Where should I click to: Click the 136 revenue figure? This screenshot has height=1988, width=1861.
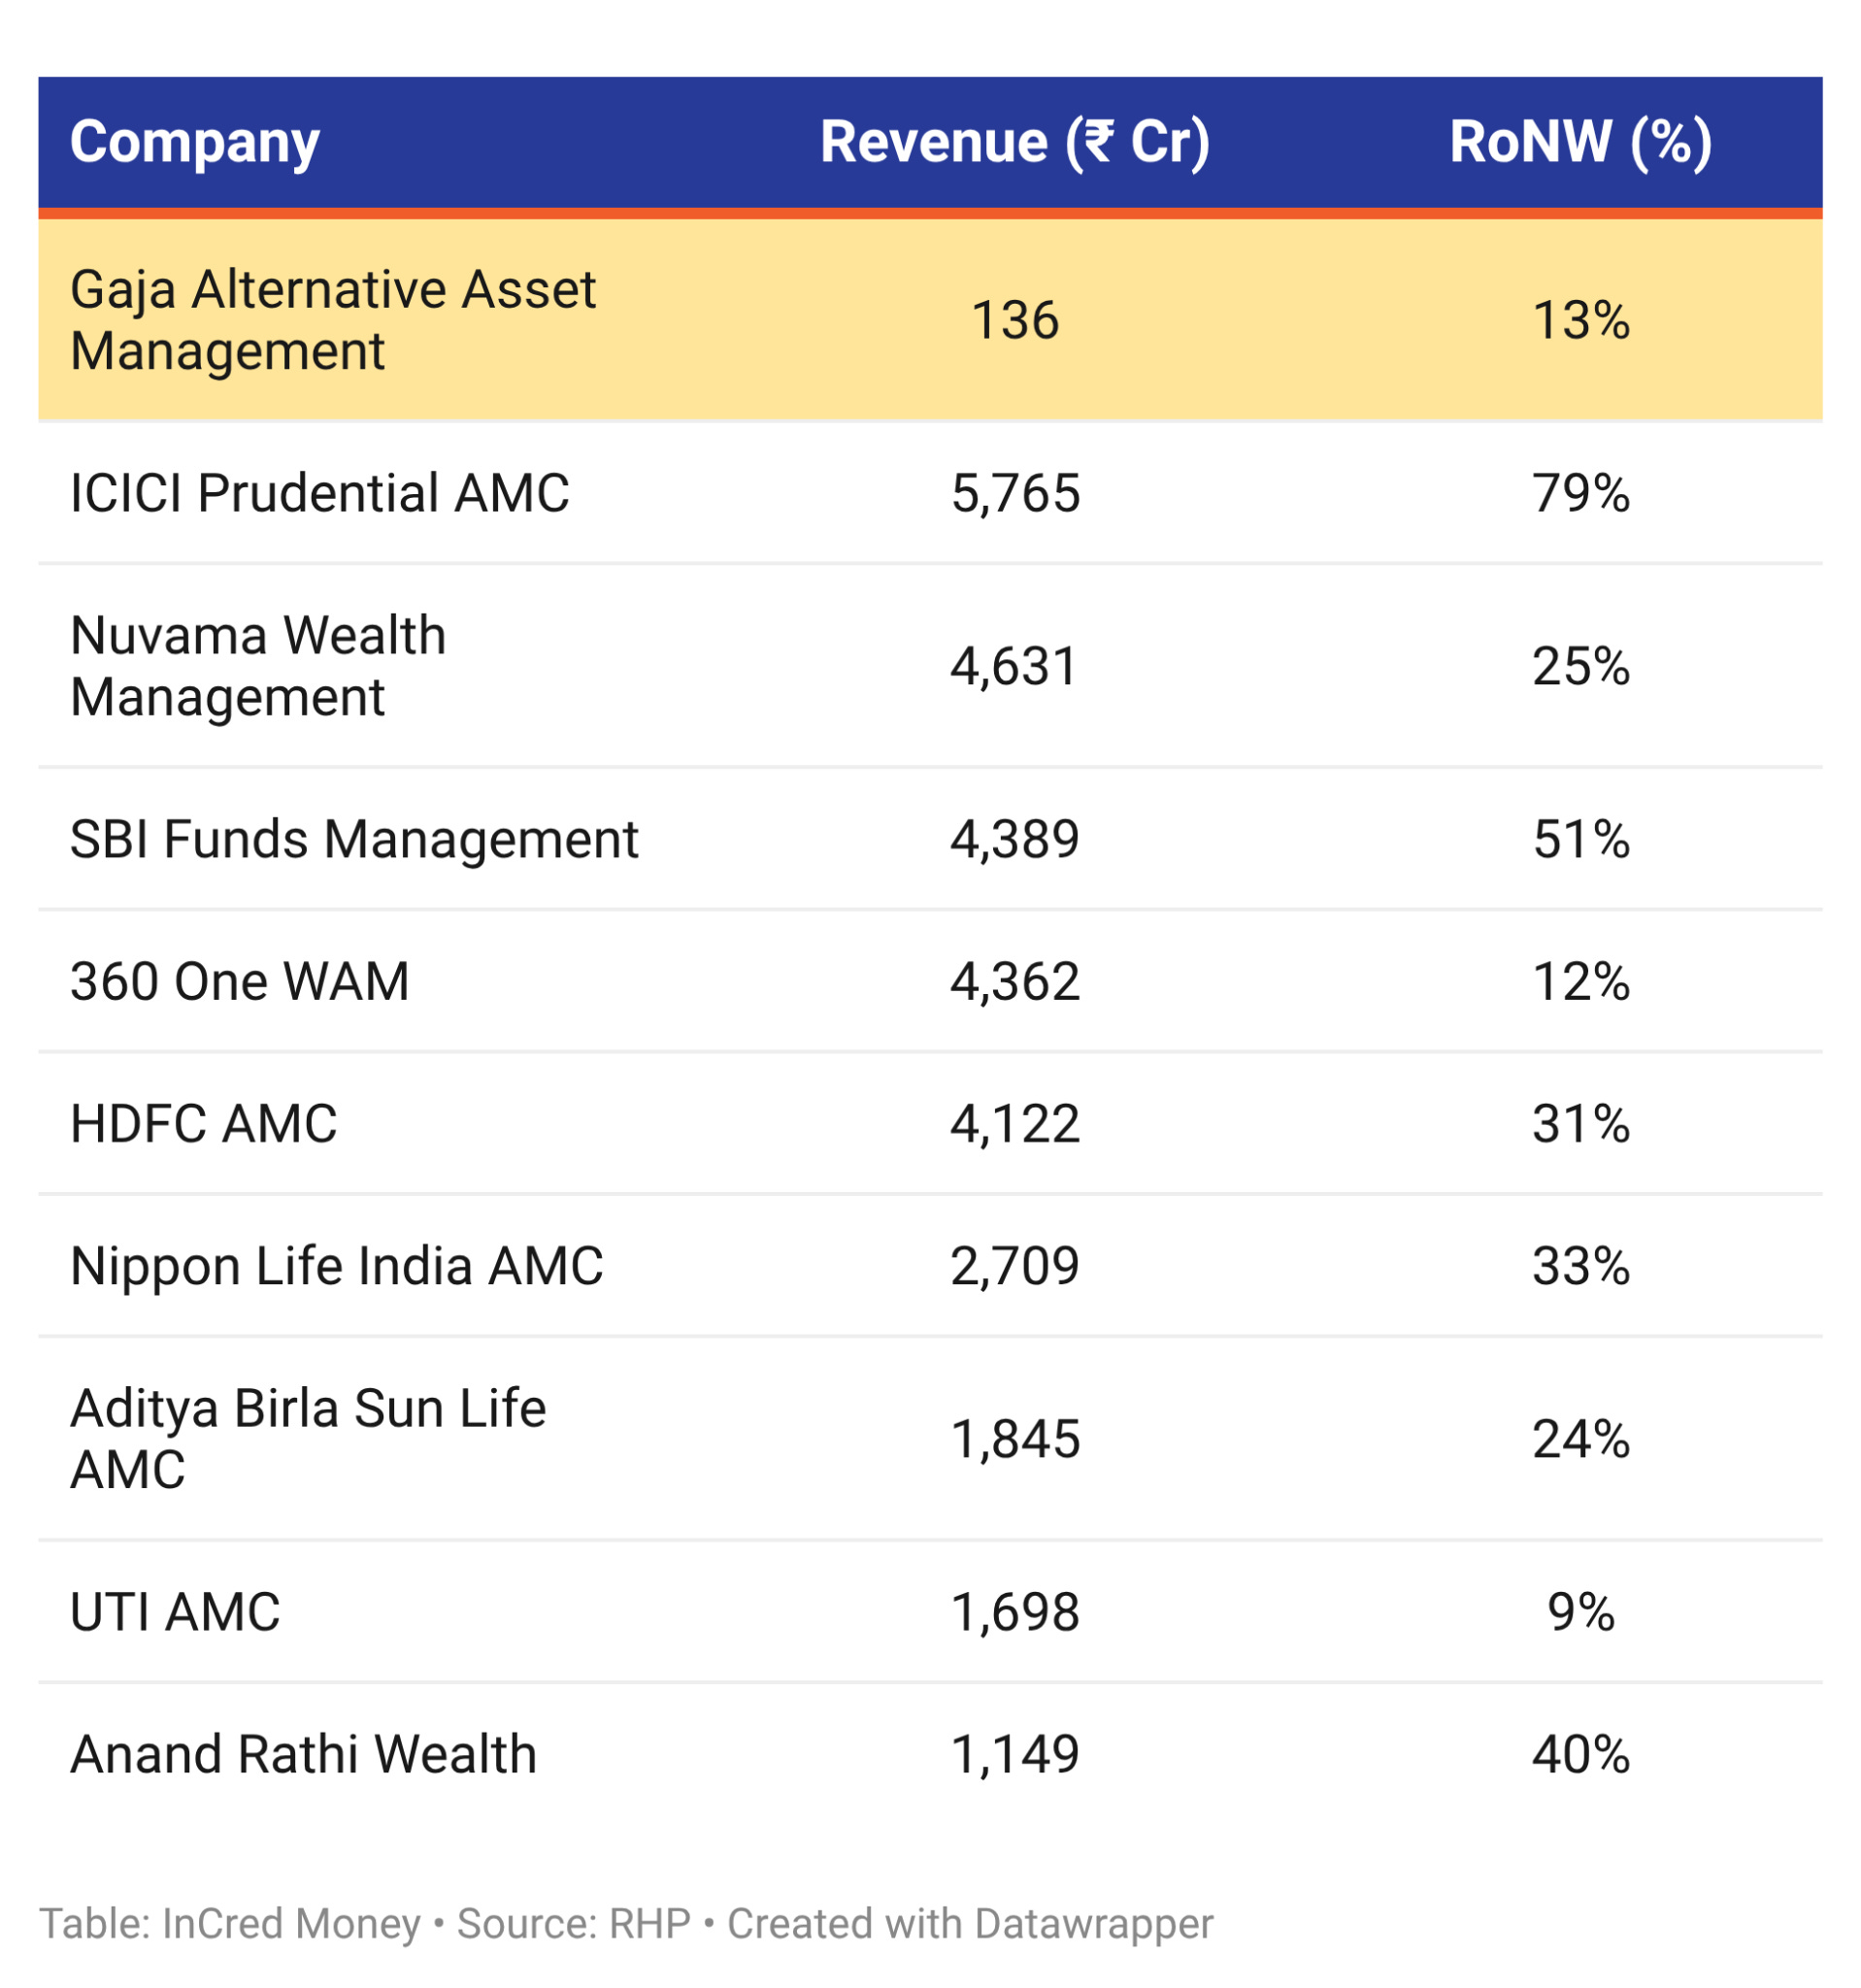pyautogui.click(x=1015, y=320)
